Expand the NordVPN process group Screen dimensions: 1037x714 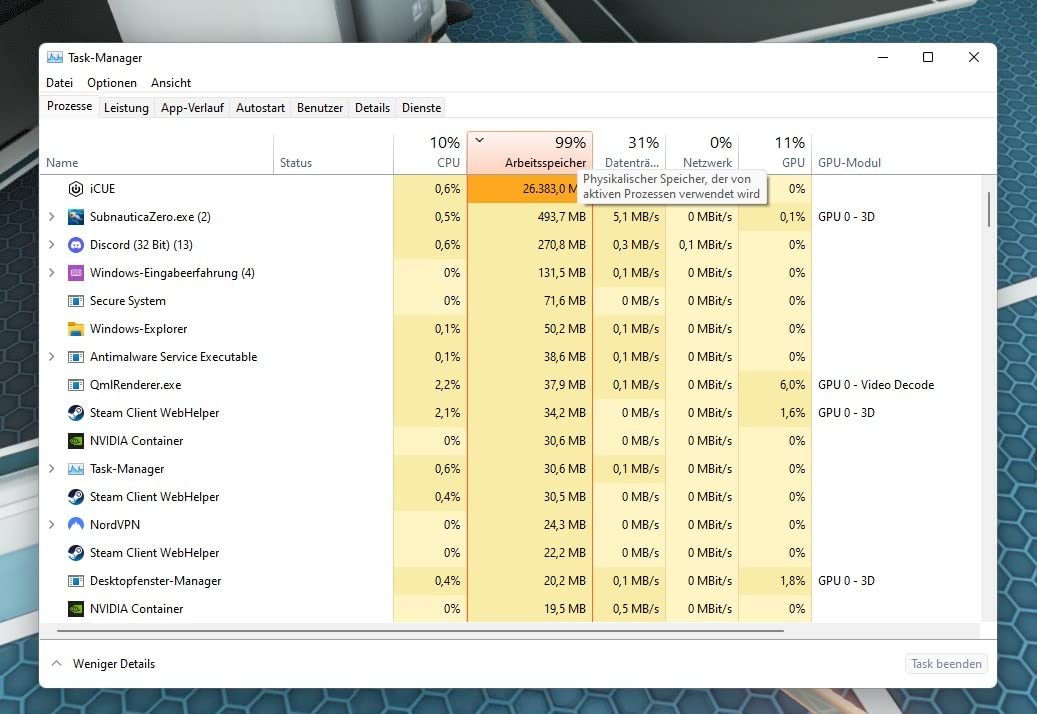(52, 524)
